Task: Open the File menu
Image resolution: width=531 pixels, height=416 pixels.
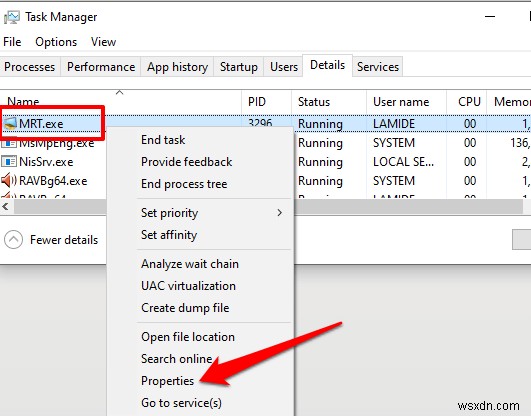Action: point(12,42)
